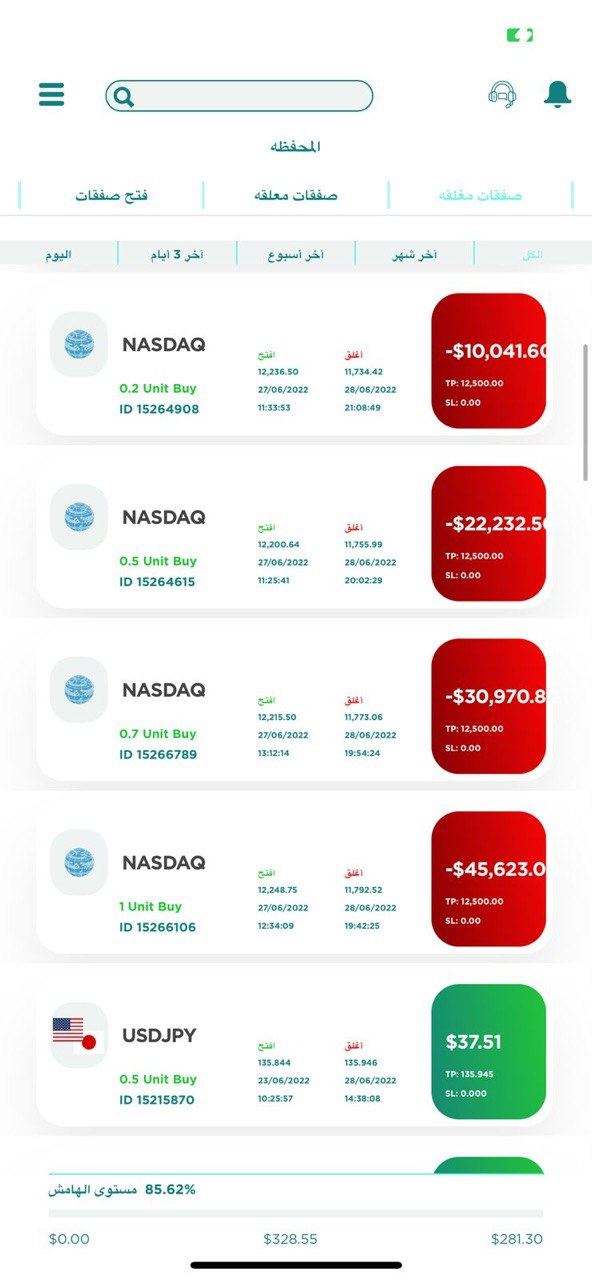Tap the globe icon of NASDAQ trade 15266789
This screenshot has height=1280, width=592.
click(79, 689)
